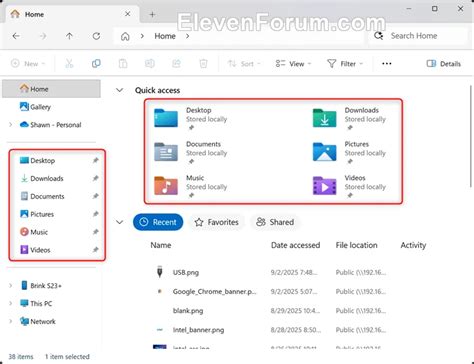
Task: Click the Delete trash icon
Action: [203, 63]
